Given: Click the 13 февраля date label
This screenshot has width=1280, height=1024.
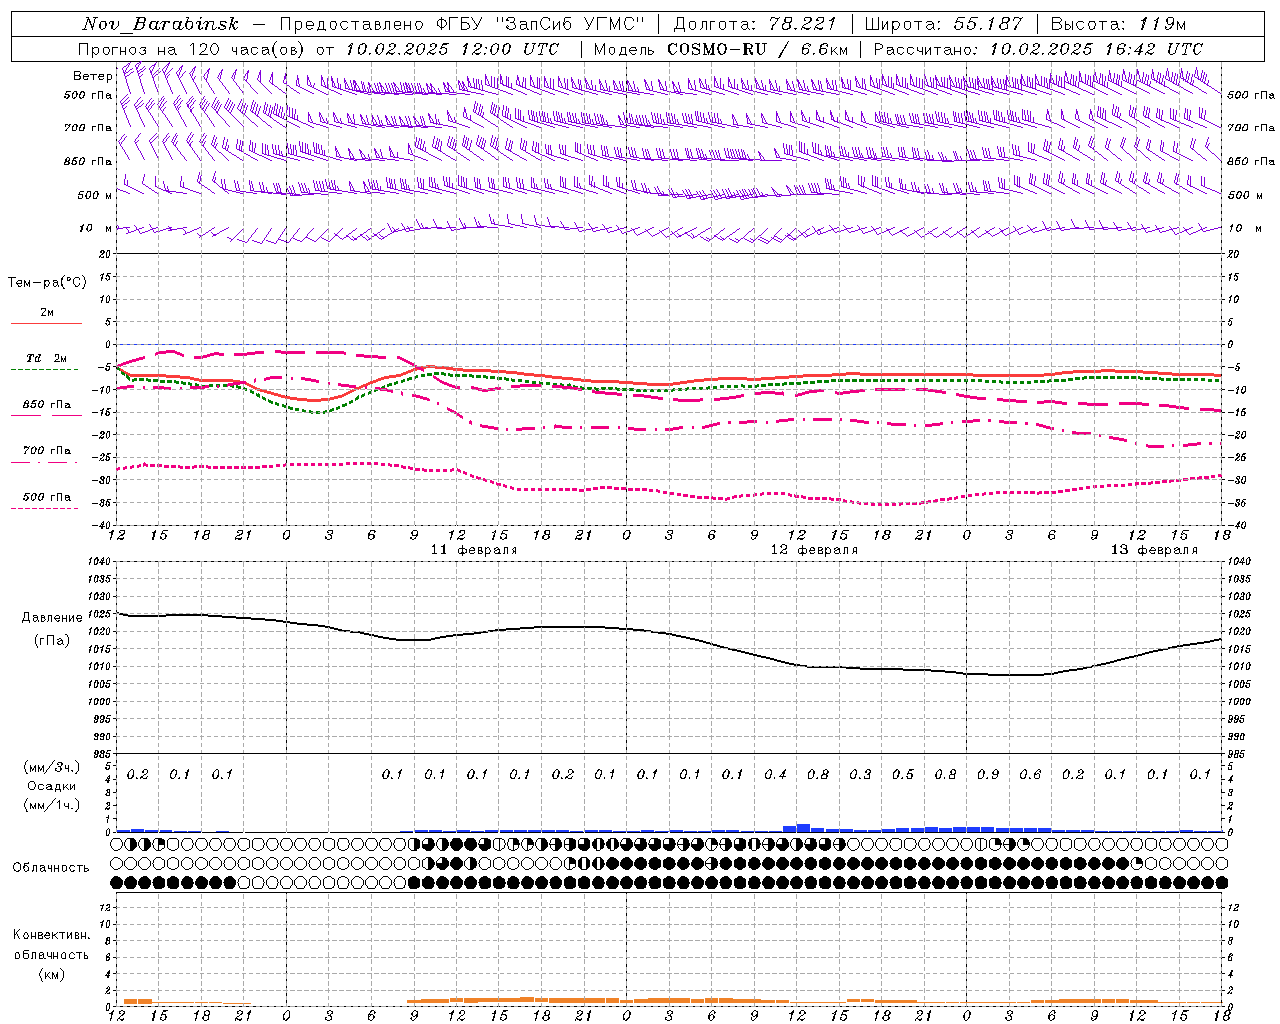Looking at the screenshot, I should (x=1154, y=550).
